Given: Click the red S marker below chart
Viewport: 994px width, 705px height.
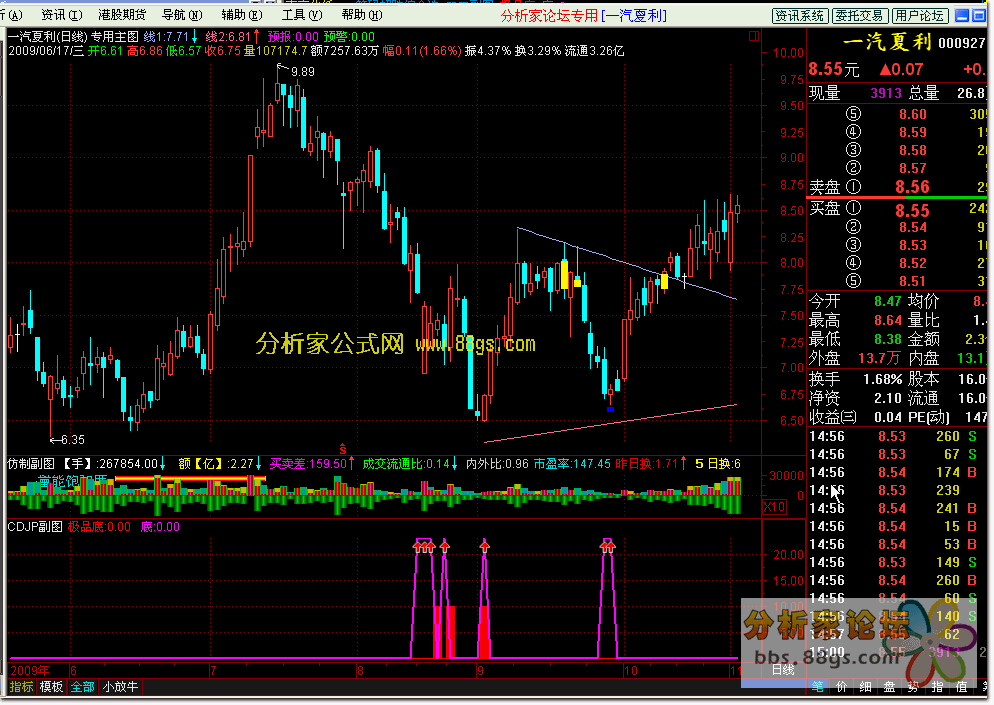Looking at the screenshot, I should click(344, 446).
